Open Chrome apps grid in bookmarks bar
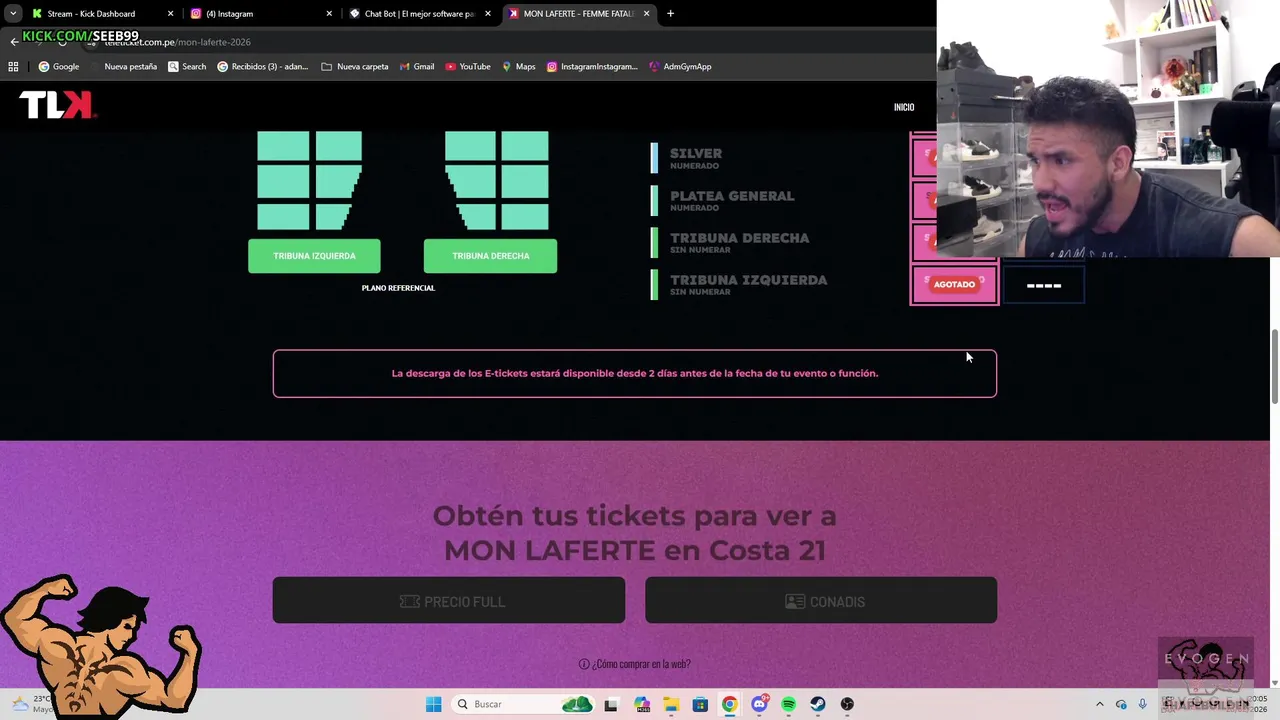Image resolution: width=1280 pixels, height=720 pixels. [13, 67]
